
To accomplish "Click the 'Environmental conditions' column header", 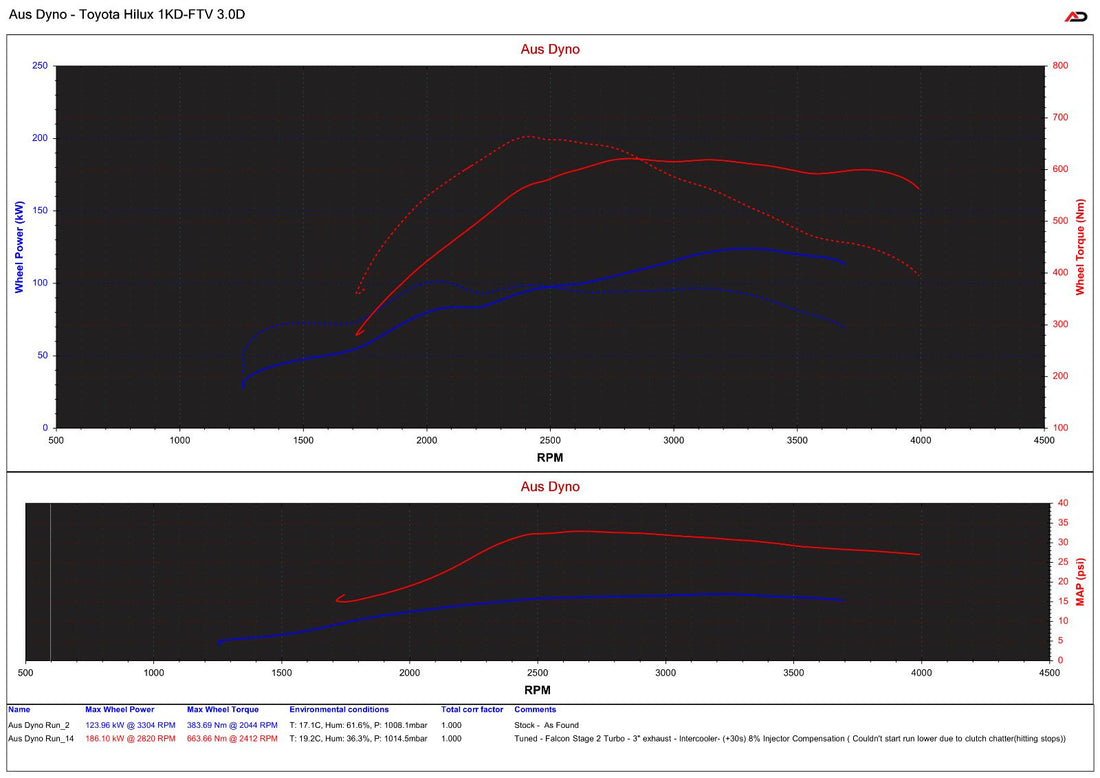I will (x=339, y=710).
